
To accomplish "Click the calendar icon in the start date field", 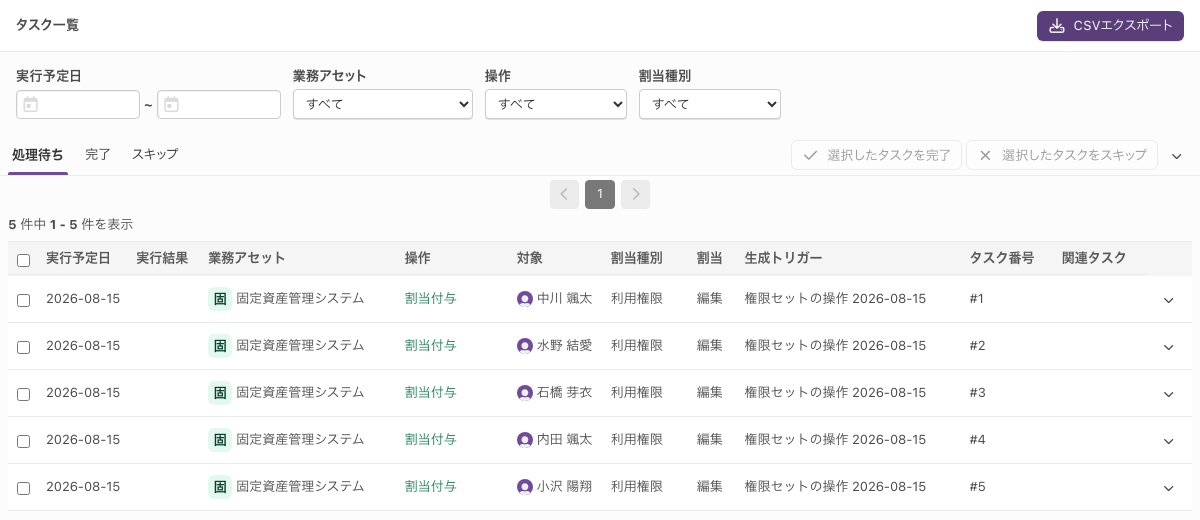I will click(x=30, y=105).
